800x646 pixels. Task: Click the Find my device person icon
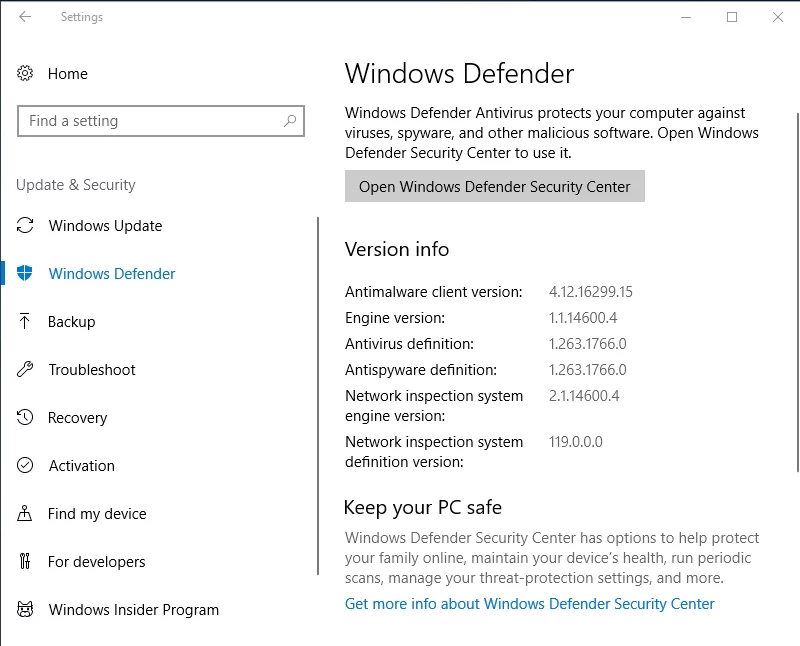26,514
